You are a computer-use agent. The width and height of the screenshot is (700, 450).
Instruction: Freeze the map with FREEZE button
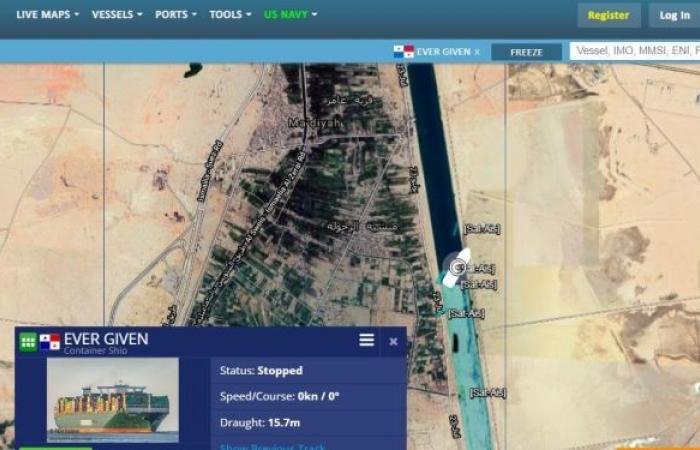(x=526, y=52)
